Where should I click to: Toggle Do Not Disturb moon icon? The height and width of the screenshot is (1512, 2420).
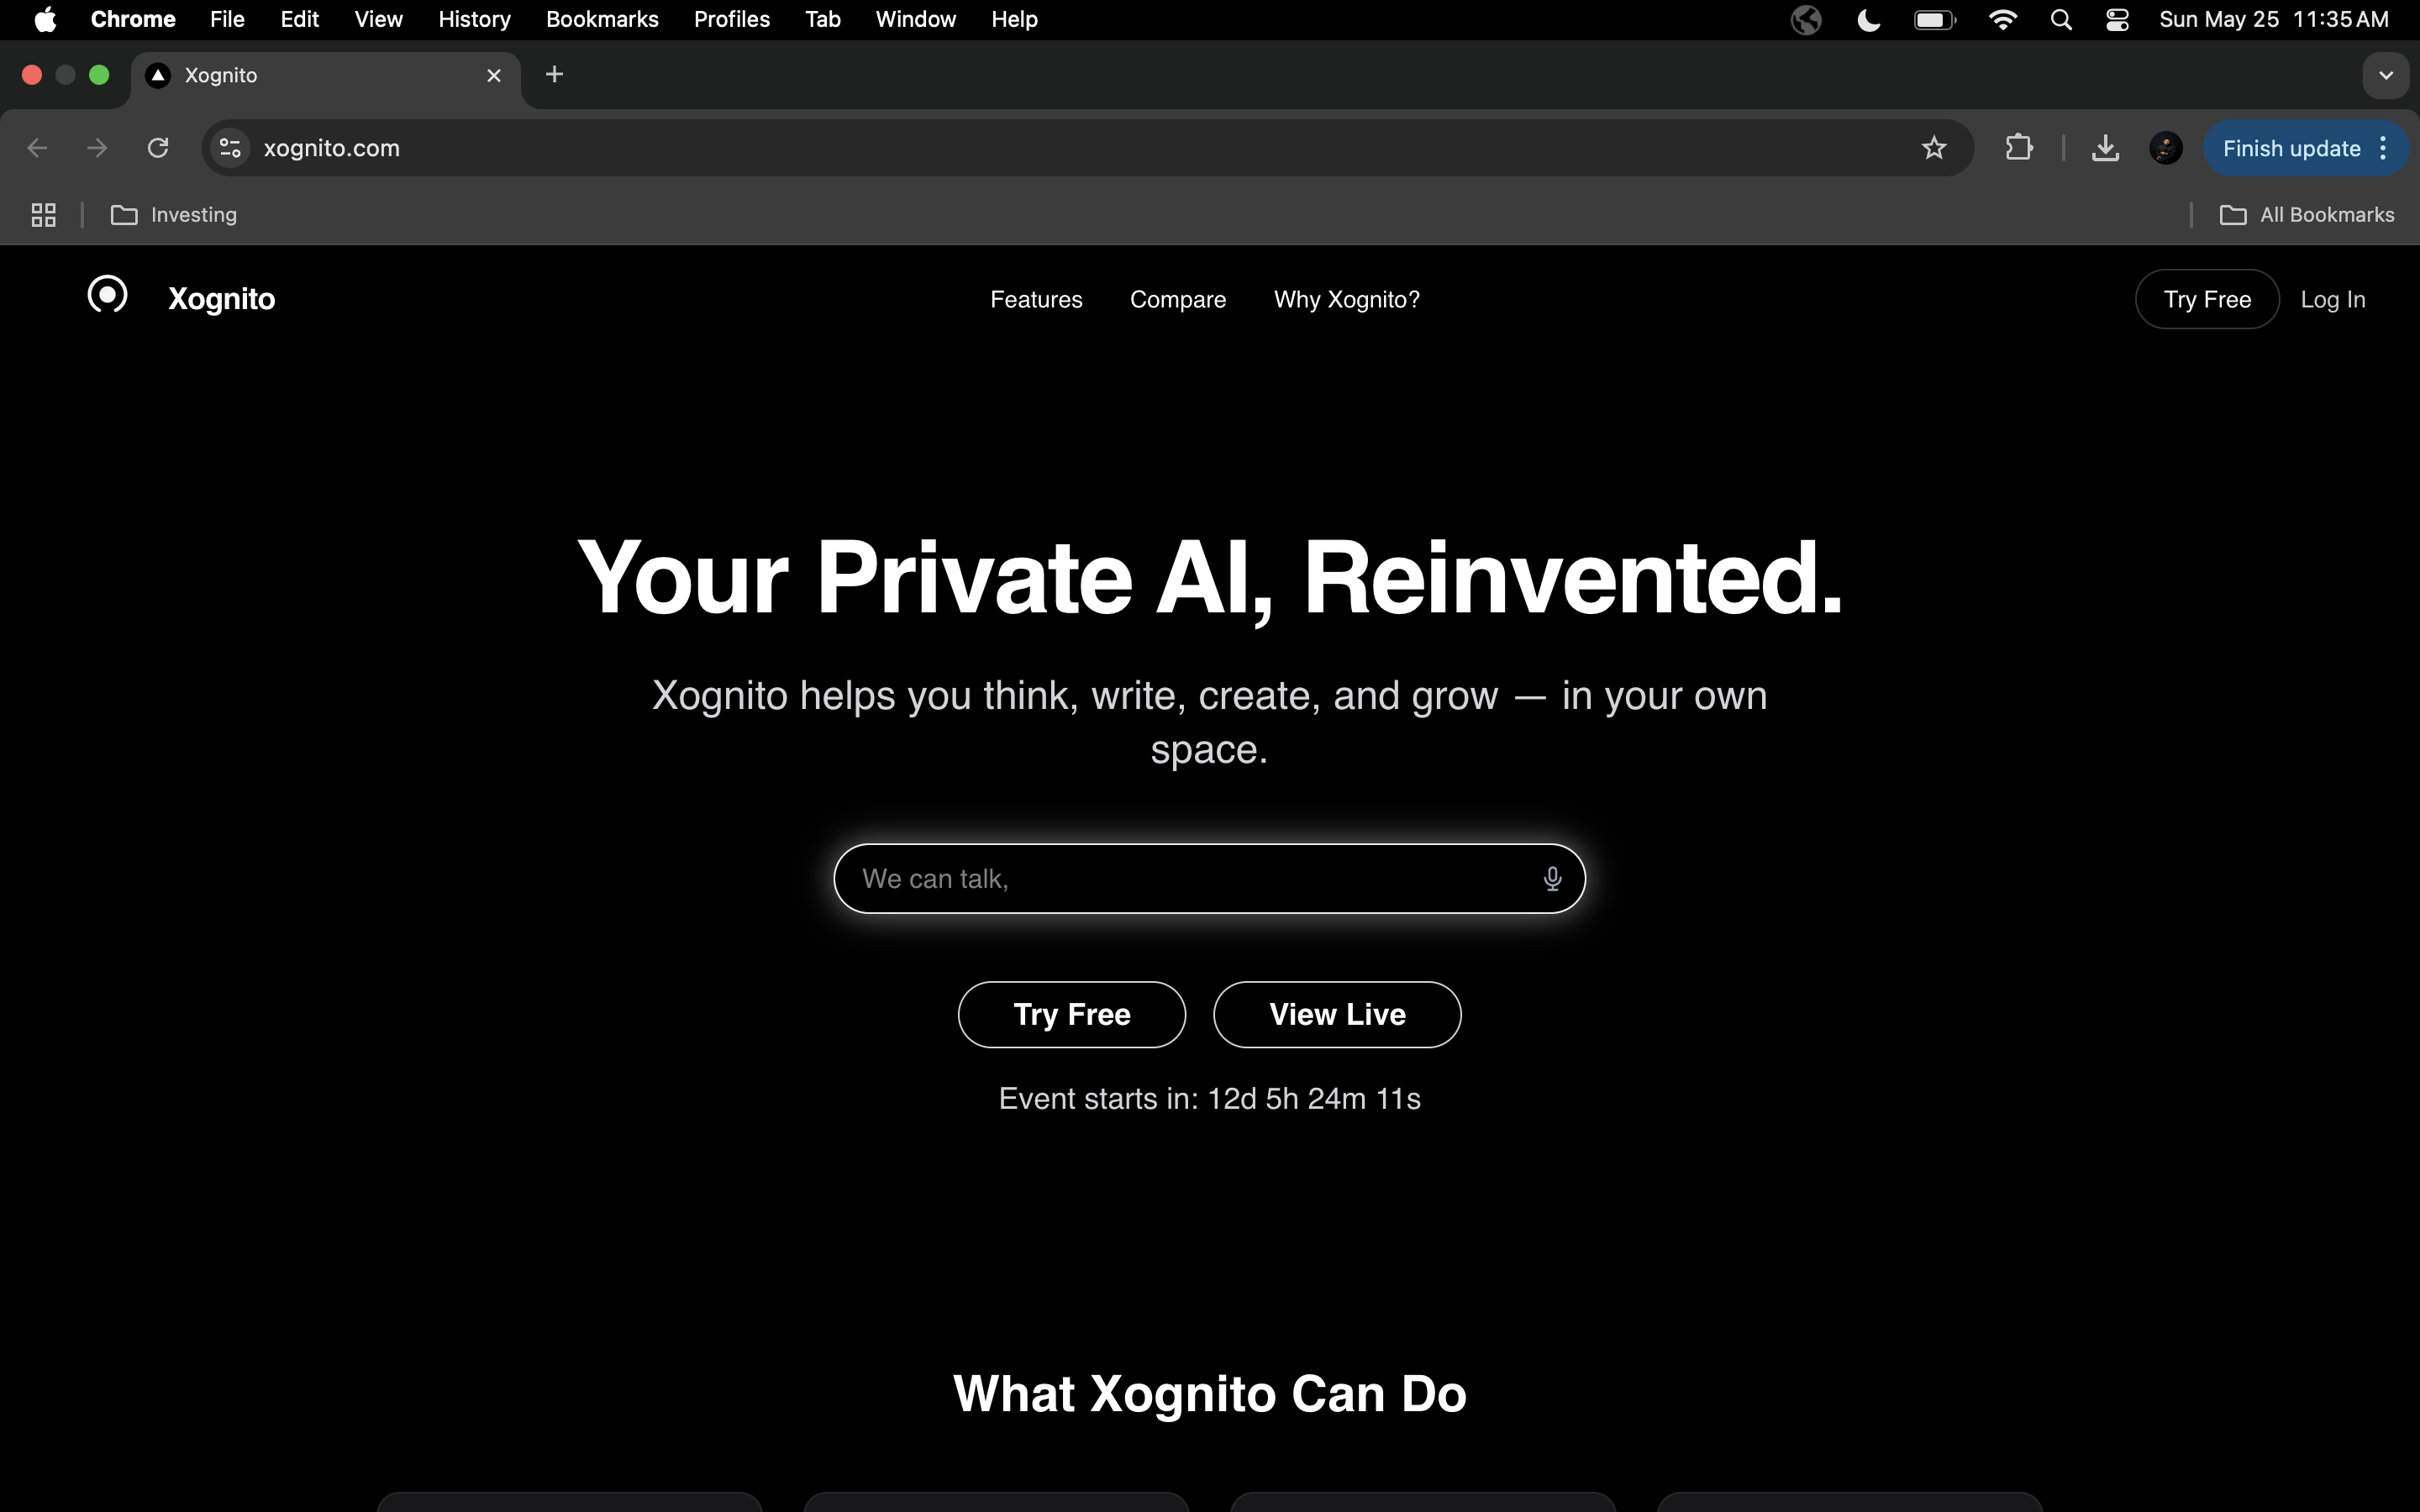coord(1868,20)
